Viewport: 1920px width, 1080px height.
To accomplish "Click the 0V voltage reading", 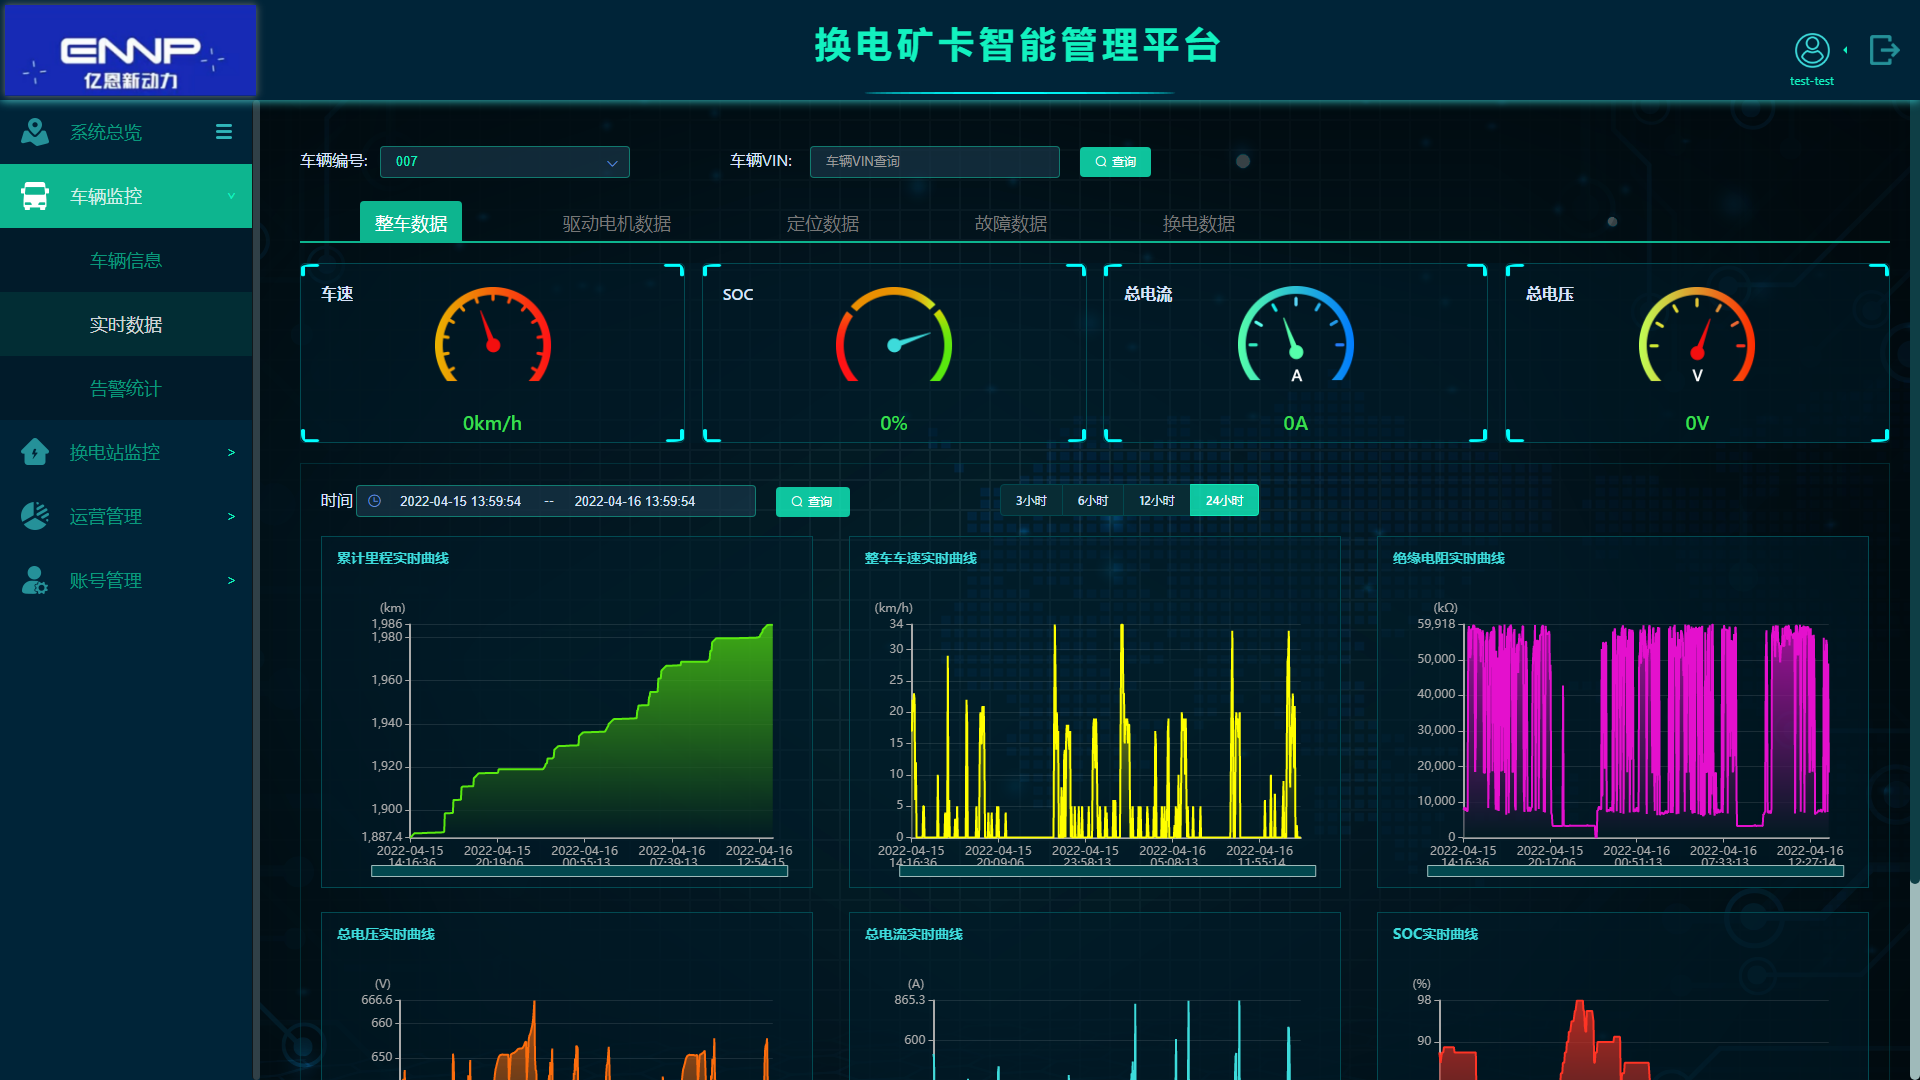I will [x=1697, y=423].
